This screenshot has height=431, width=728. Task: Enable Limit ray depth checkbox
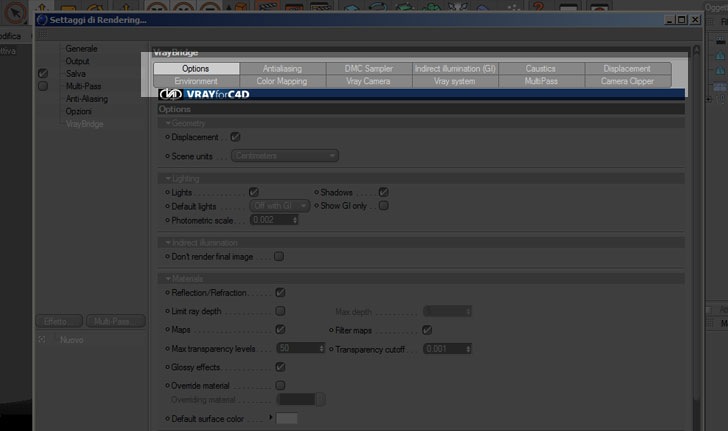(280, 311)
